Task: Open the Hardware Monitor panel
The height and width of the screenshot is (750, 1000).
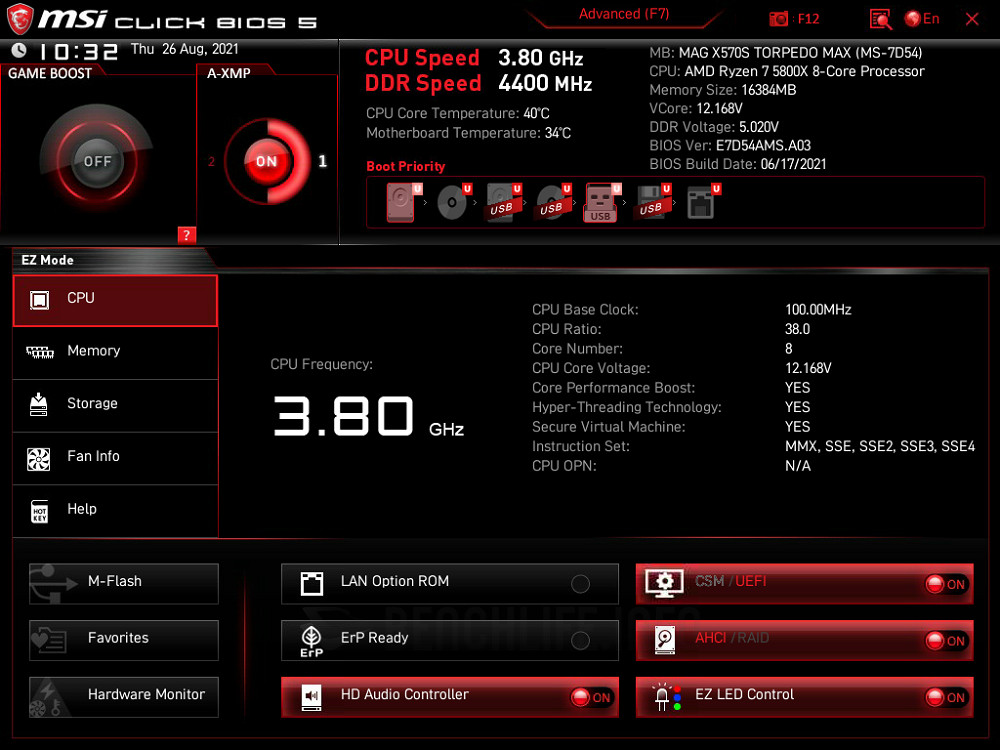Action: [123, 696]
